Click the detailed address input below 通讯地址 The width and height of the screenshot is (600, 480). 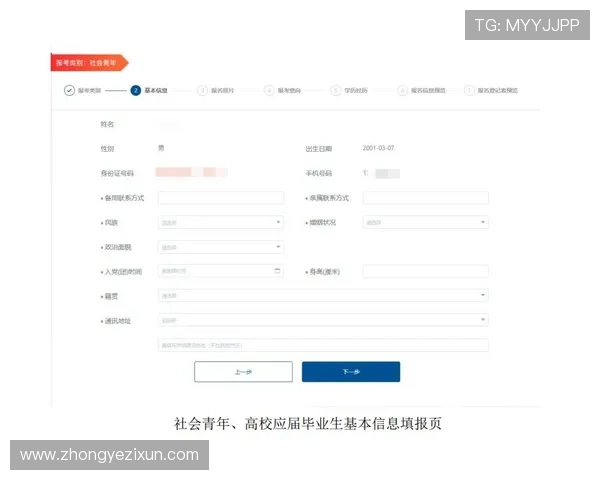[323, 345]
